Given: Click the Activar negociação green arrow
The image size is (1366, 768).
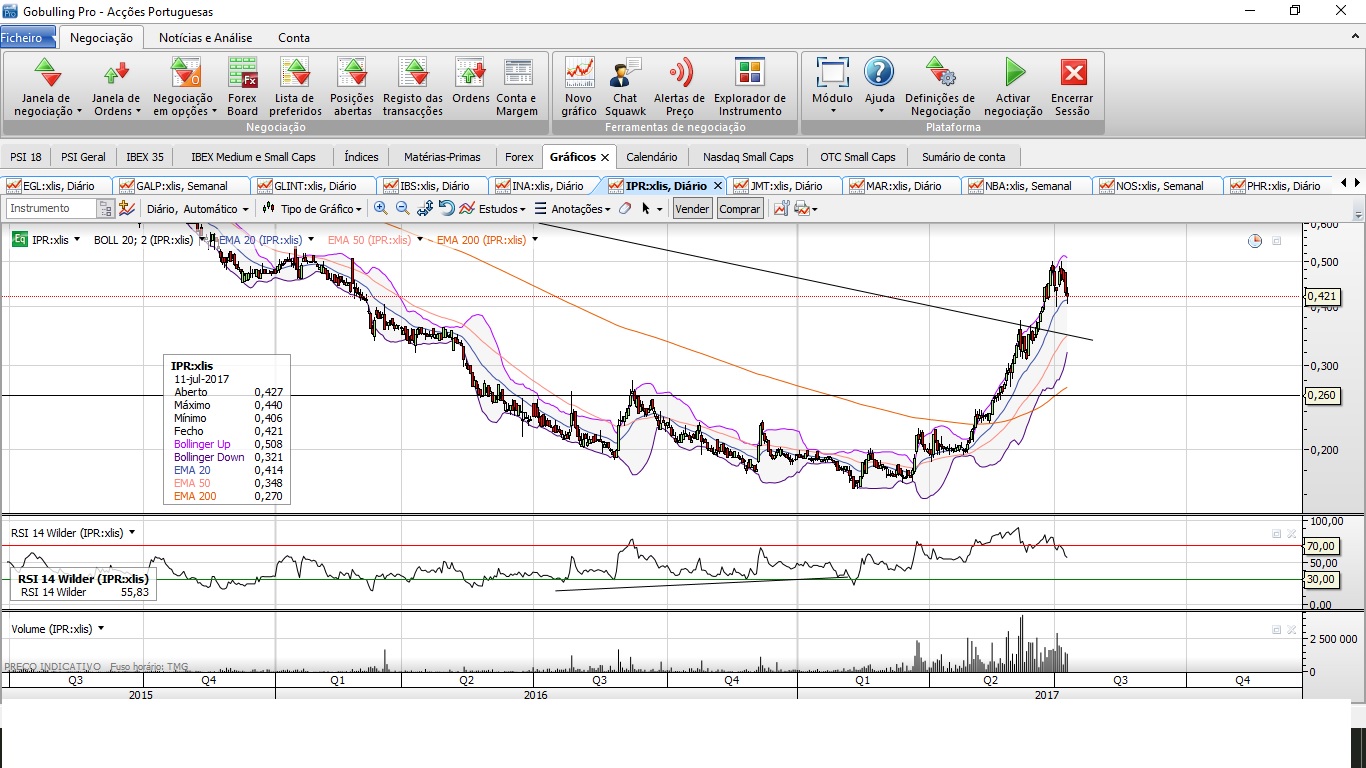Looking at the screenshot, I should tap(1014, 86).
